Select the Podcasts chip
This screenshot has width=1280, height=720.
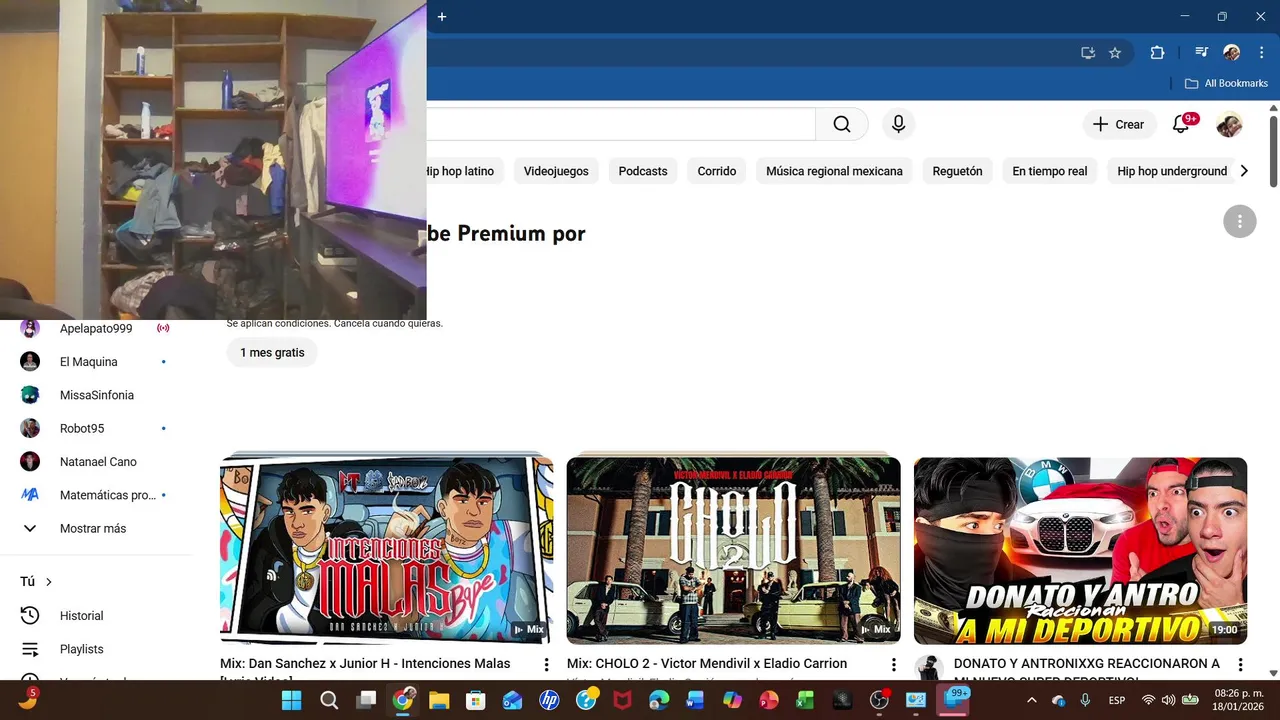[x=643, y=171]
